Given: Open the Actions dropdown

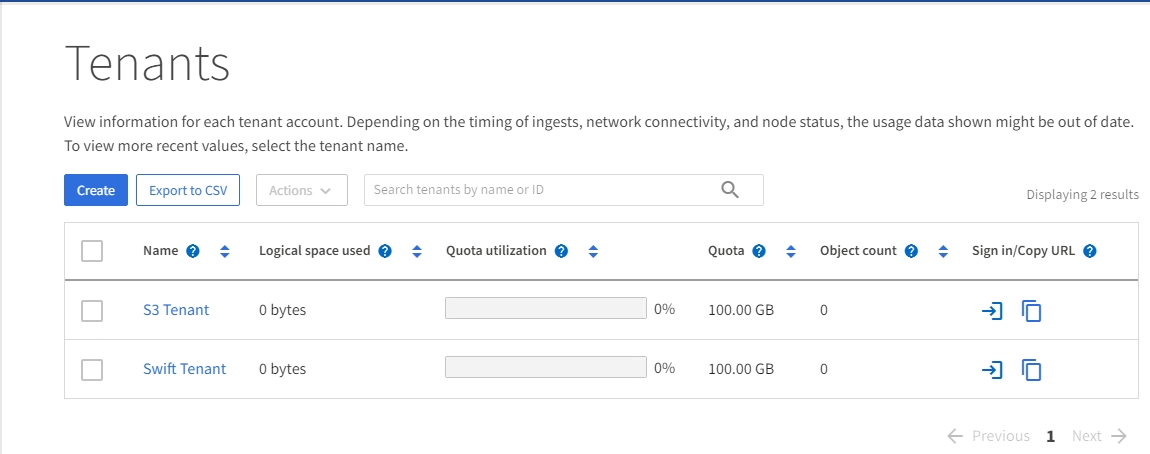Looking at the screenshot, I should click(x=301, y=190).
